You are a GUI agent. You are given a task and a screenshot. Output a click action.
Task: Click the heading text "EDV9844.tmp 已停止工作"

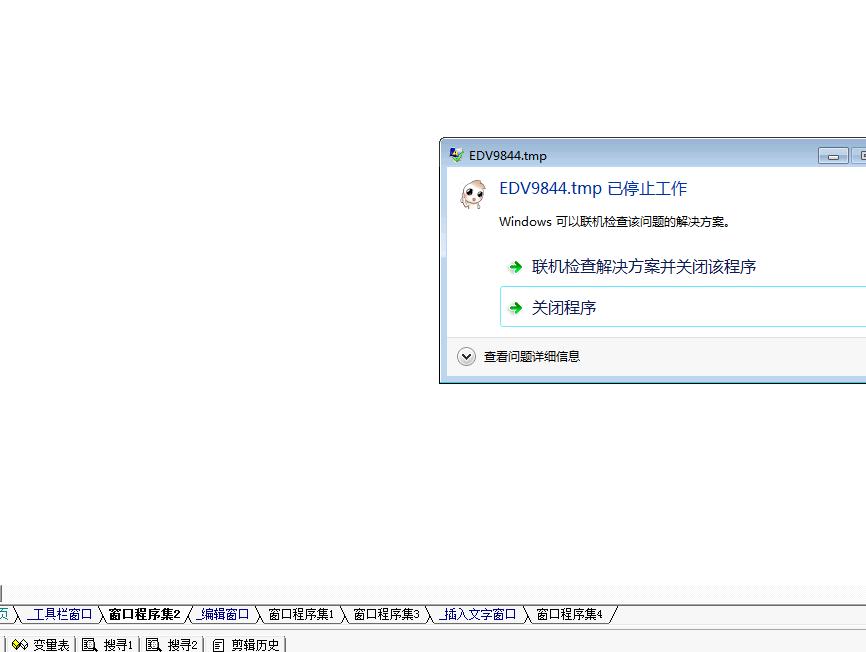[x=593, y=189]
